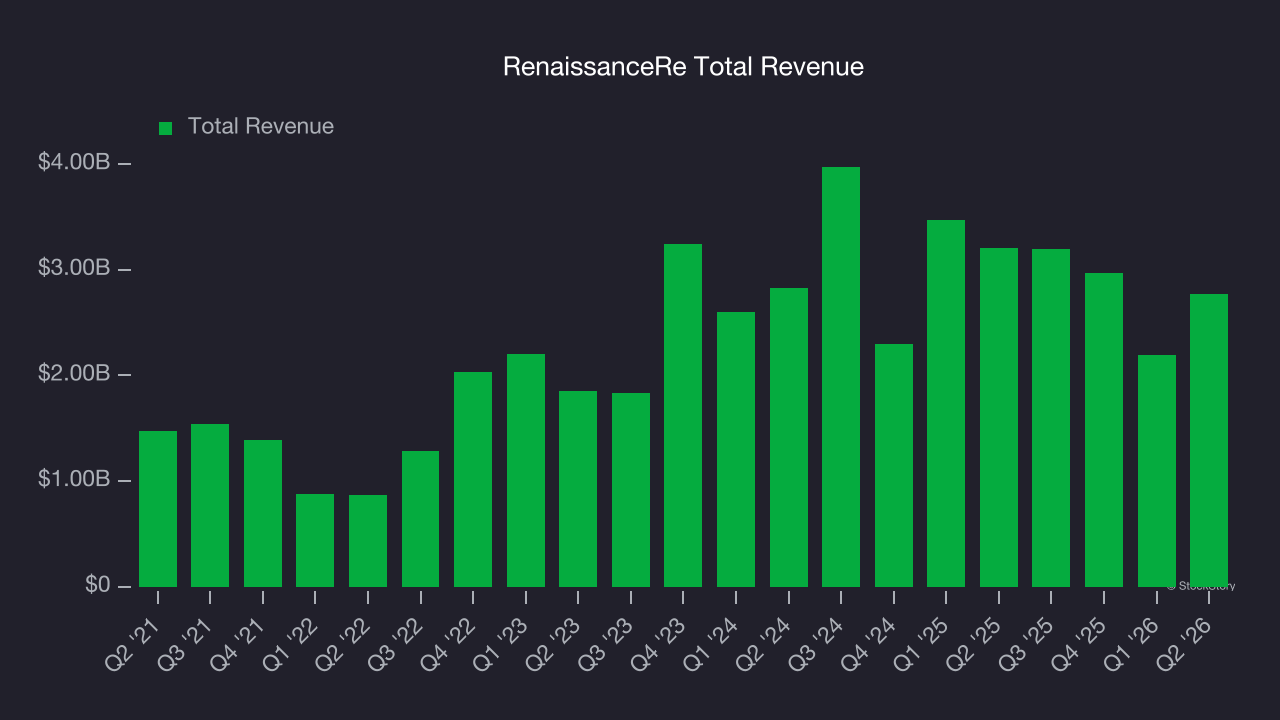The width and height of the screenshot is (1280, 720).
Task: Click the $3.00B y-axis label
Action: tap(74, 269)
